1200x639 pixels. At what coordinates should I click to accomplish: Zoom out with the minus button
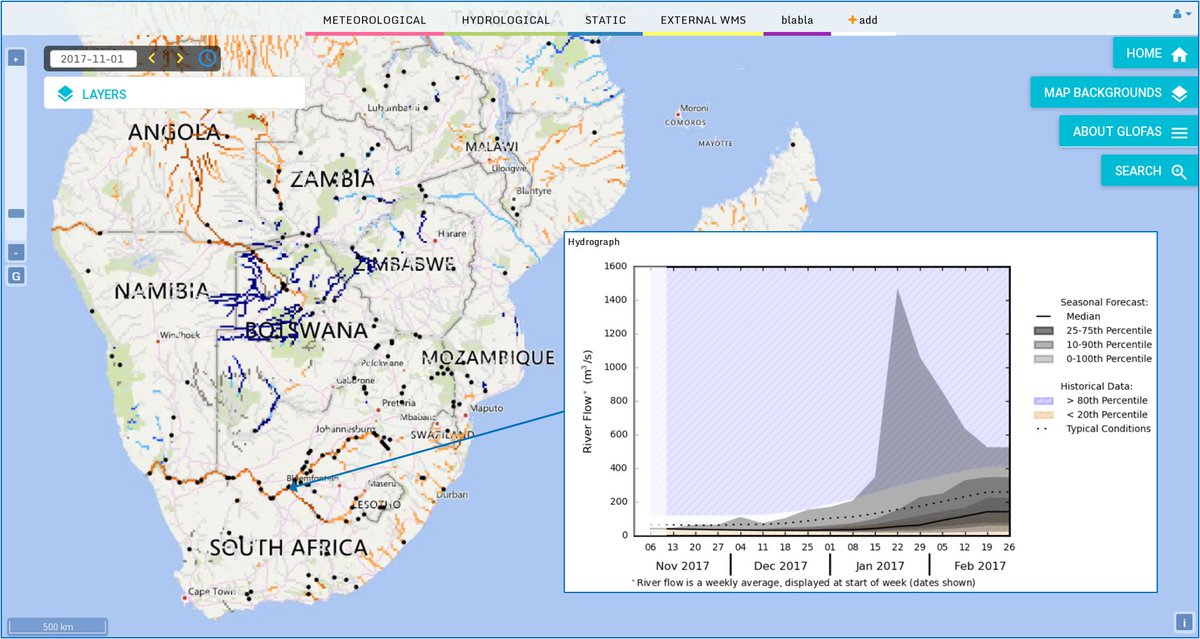tap(16, 252)
